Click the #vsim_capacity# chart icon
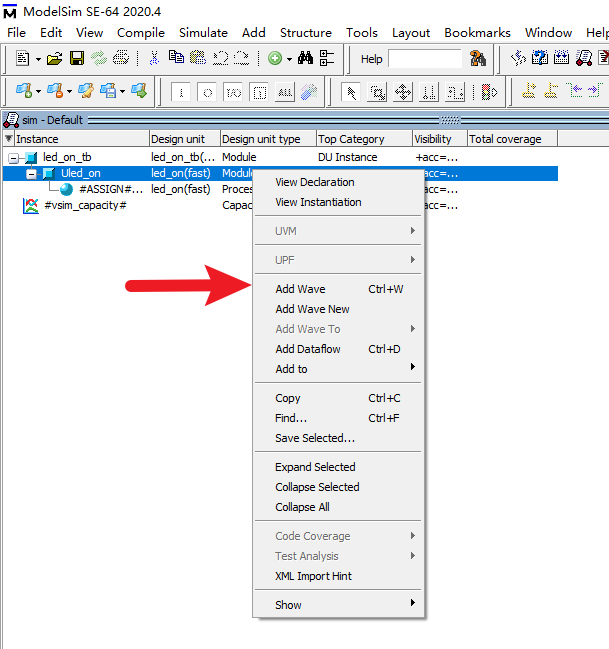Image resolution: width=609 pixels, height=649 pixels. pyautogui.click(x=31, y=206)
